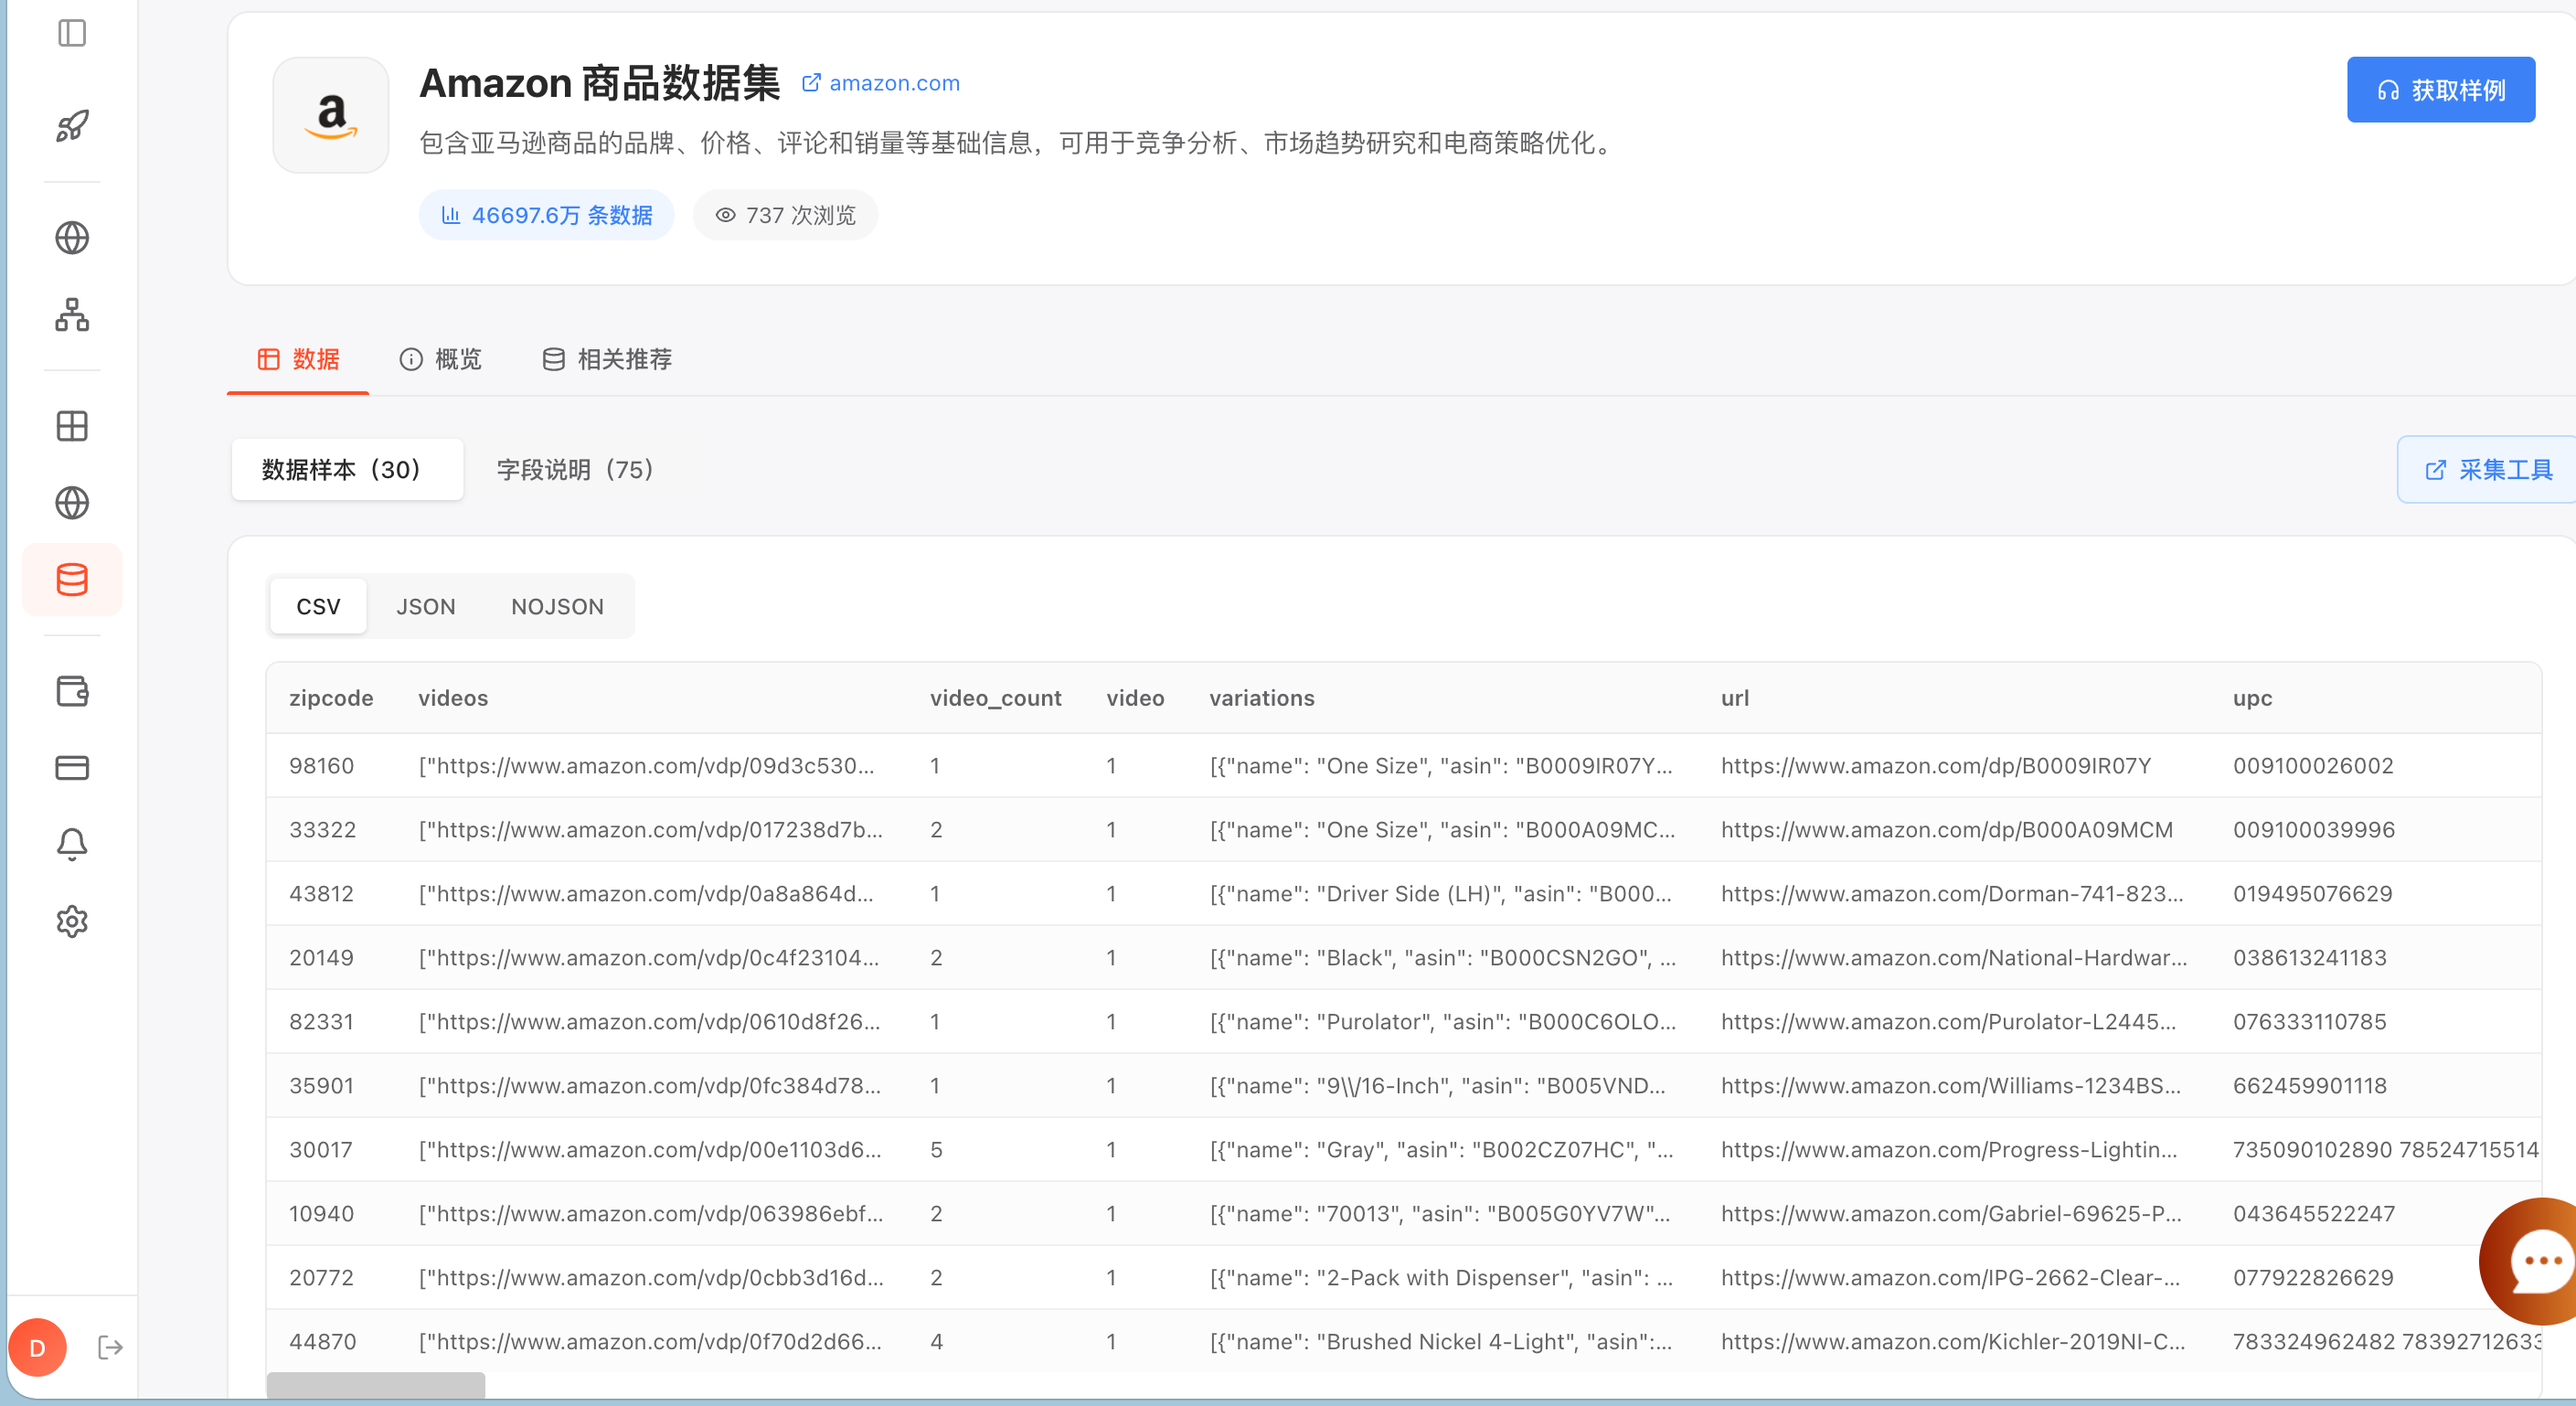Open the grid layout icon in sidebar
2576x1406 pixels.
click(72, 426)
